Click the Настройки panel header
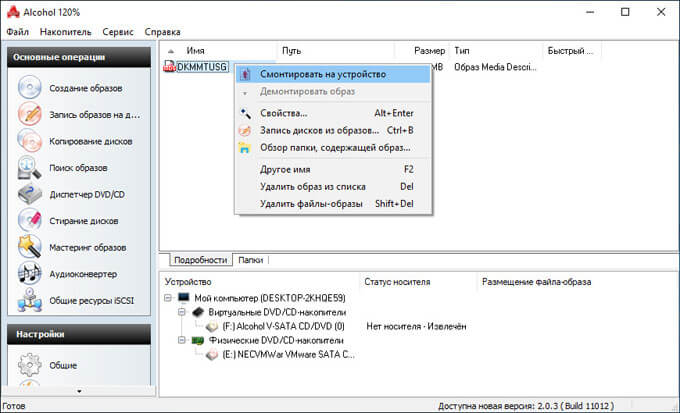This screenshot has height=413, width=680. point(79,334)
